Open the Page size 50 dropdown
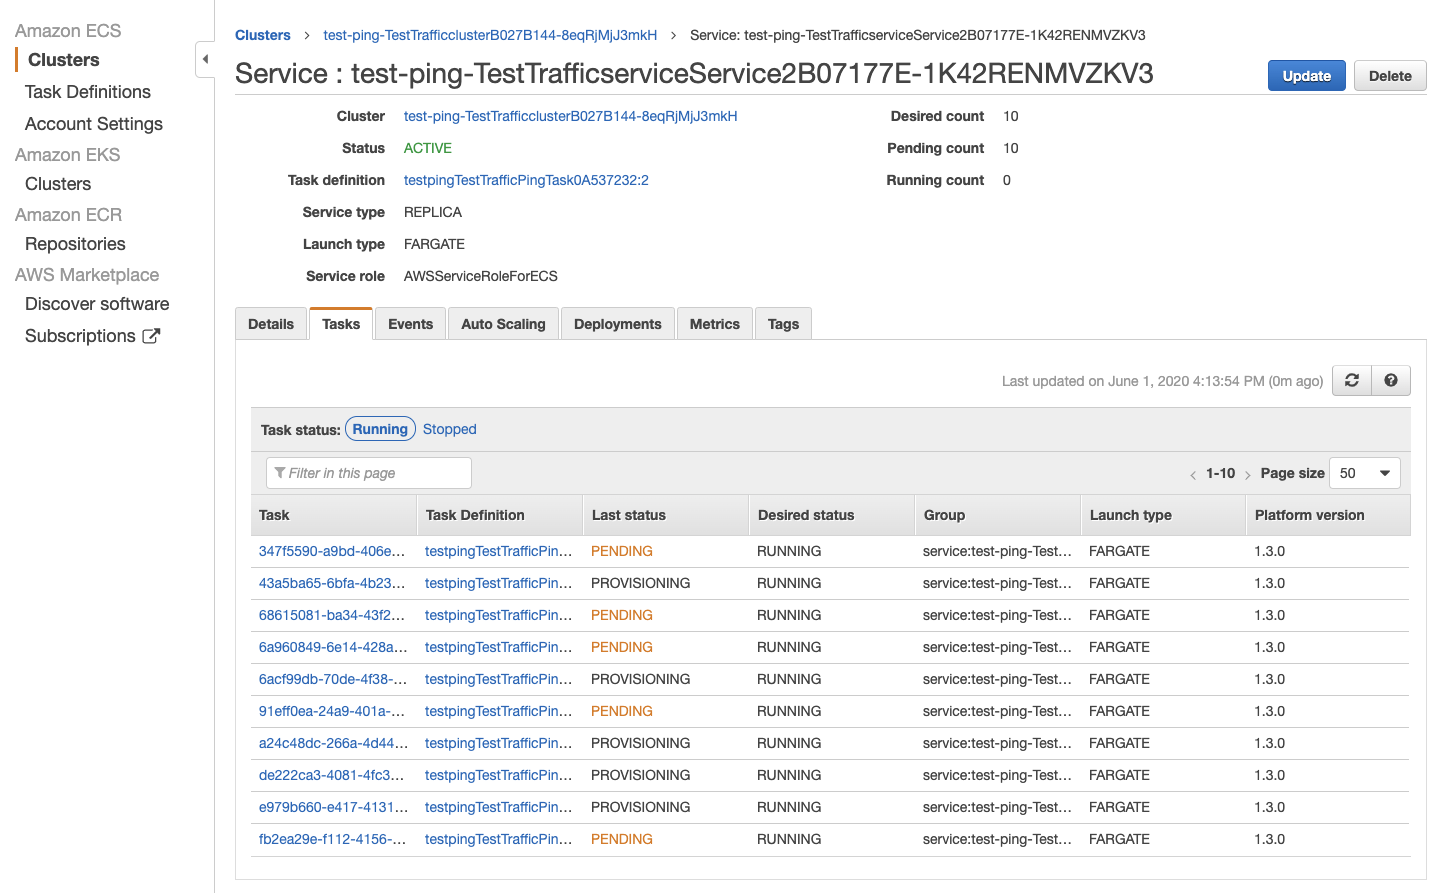 coord(1365,473)
